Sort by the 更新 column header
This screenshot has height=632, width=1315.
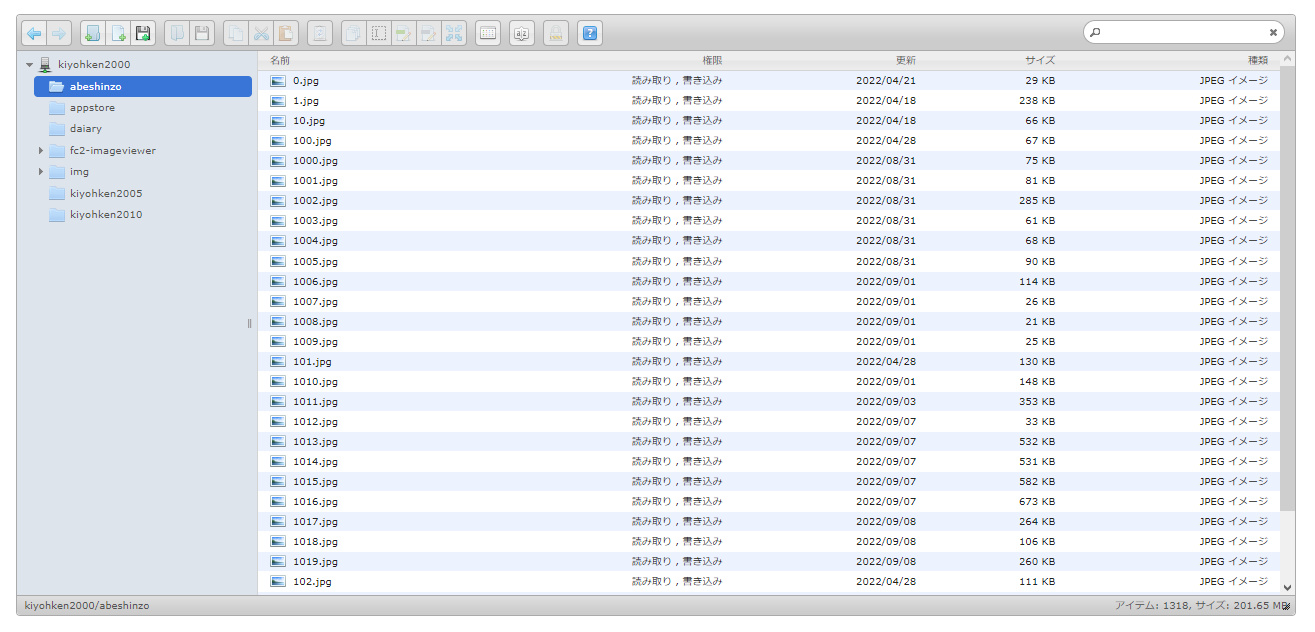[x=905, y=61]
